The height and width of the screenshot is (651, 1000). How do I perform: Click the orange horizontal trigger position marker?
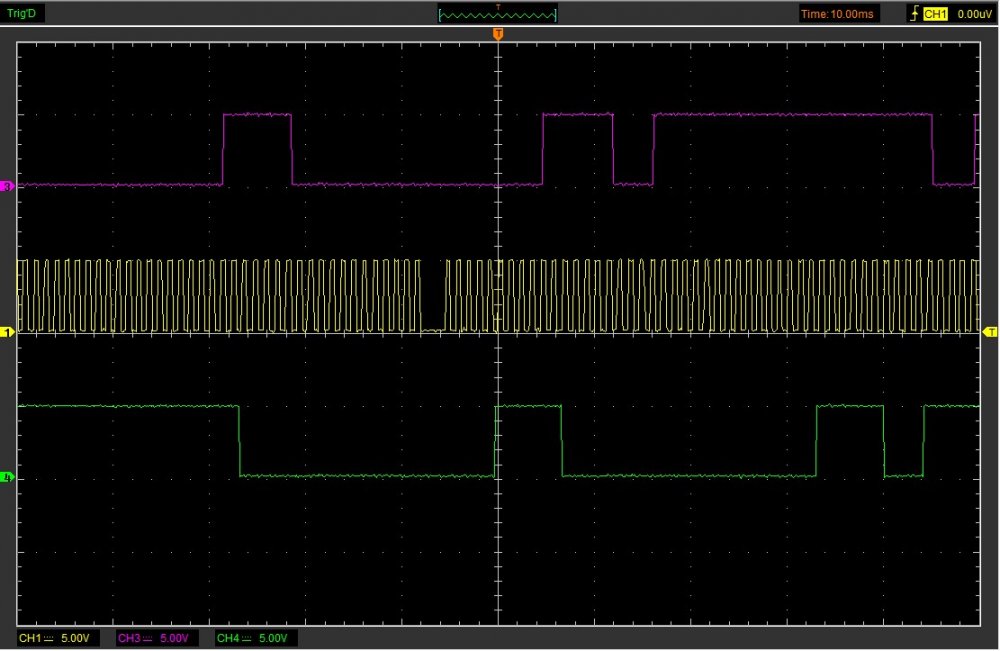(x=498, y=35)
